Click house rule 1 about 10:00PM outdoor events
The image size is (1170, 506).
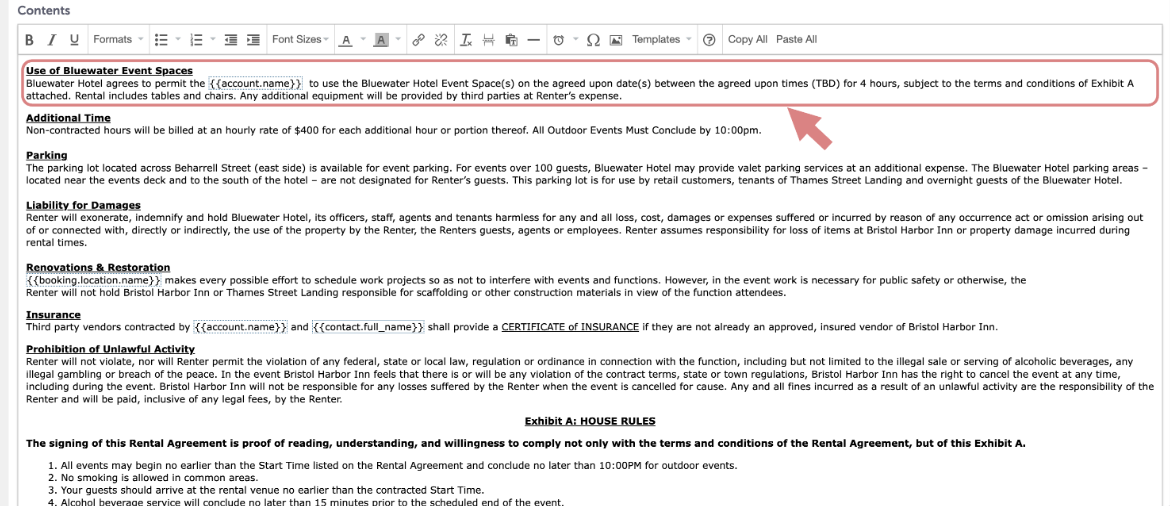[398, 465]
